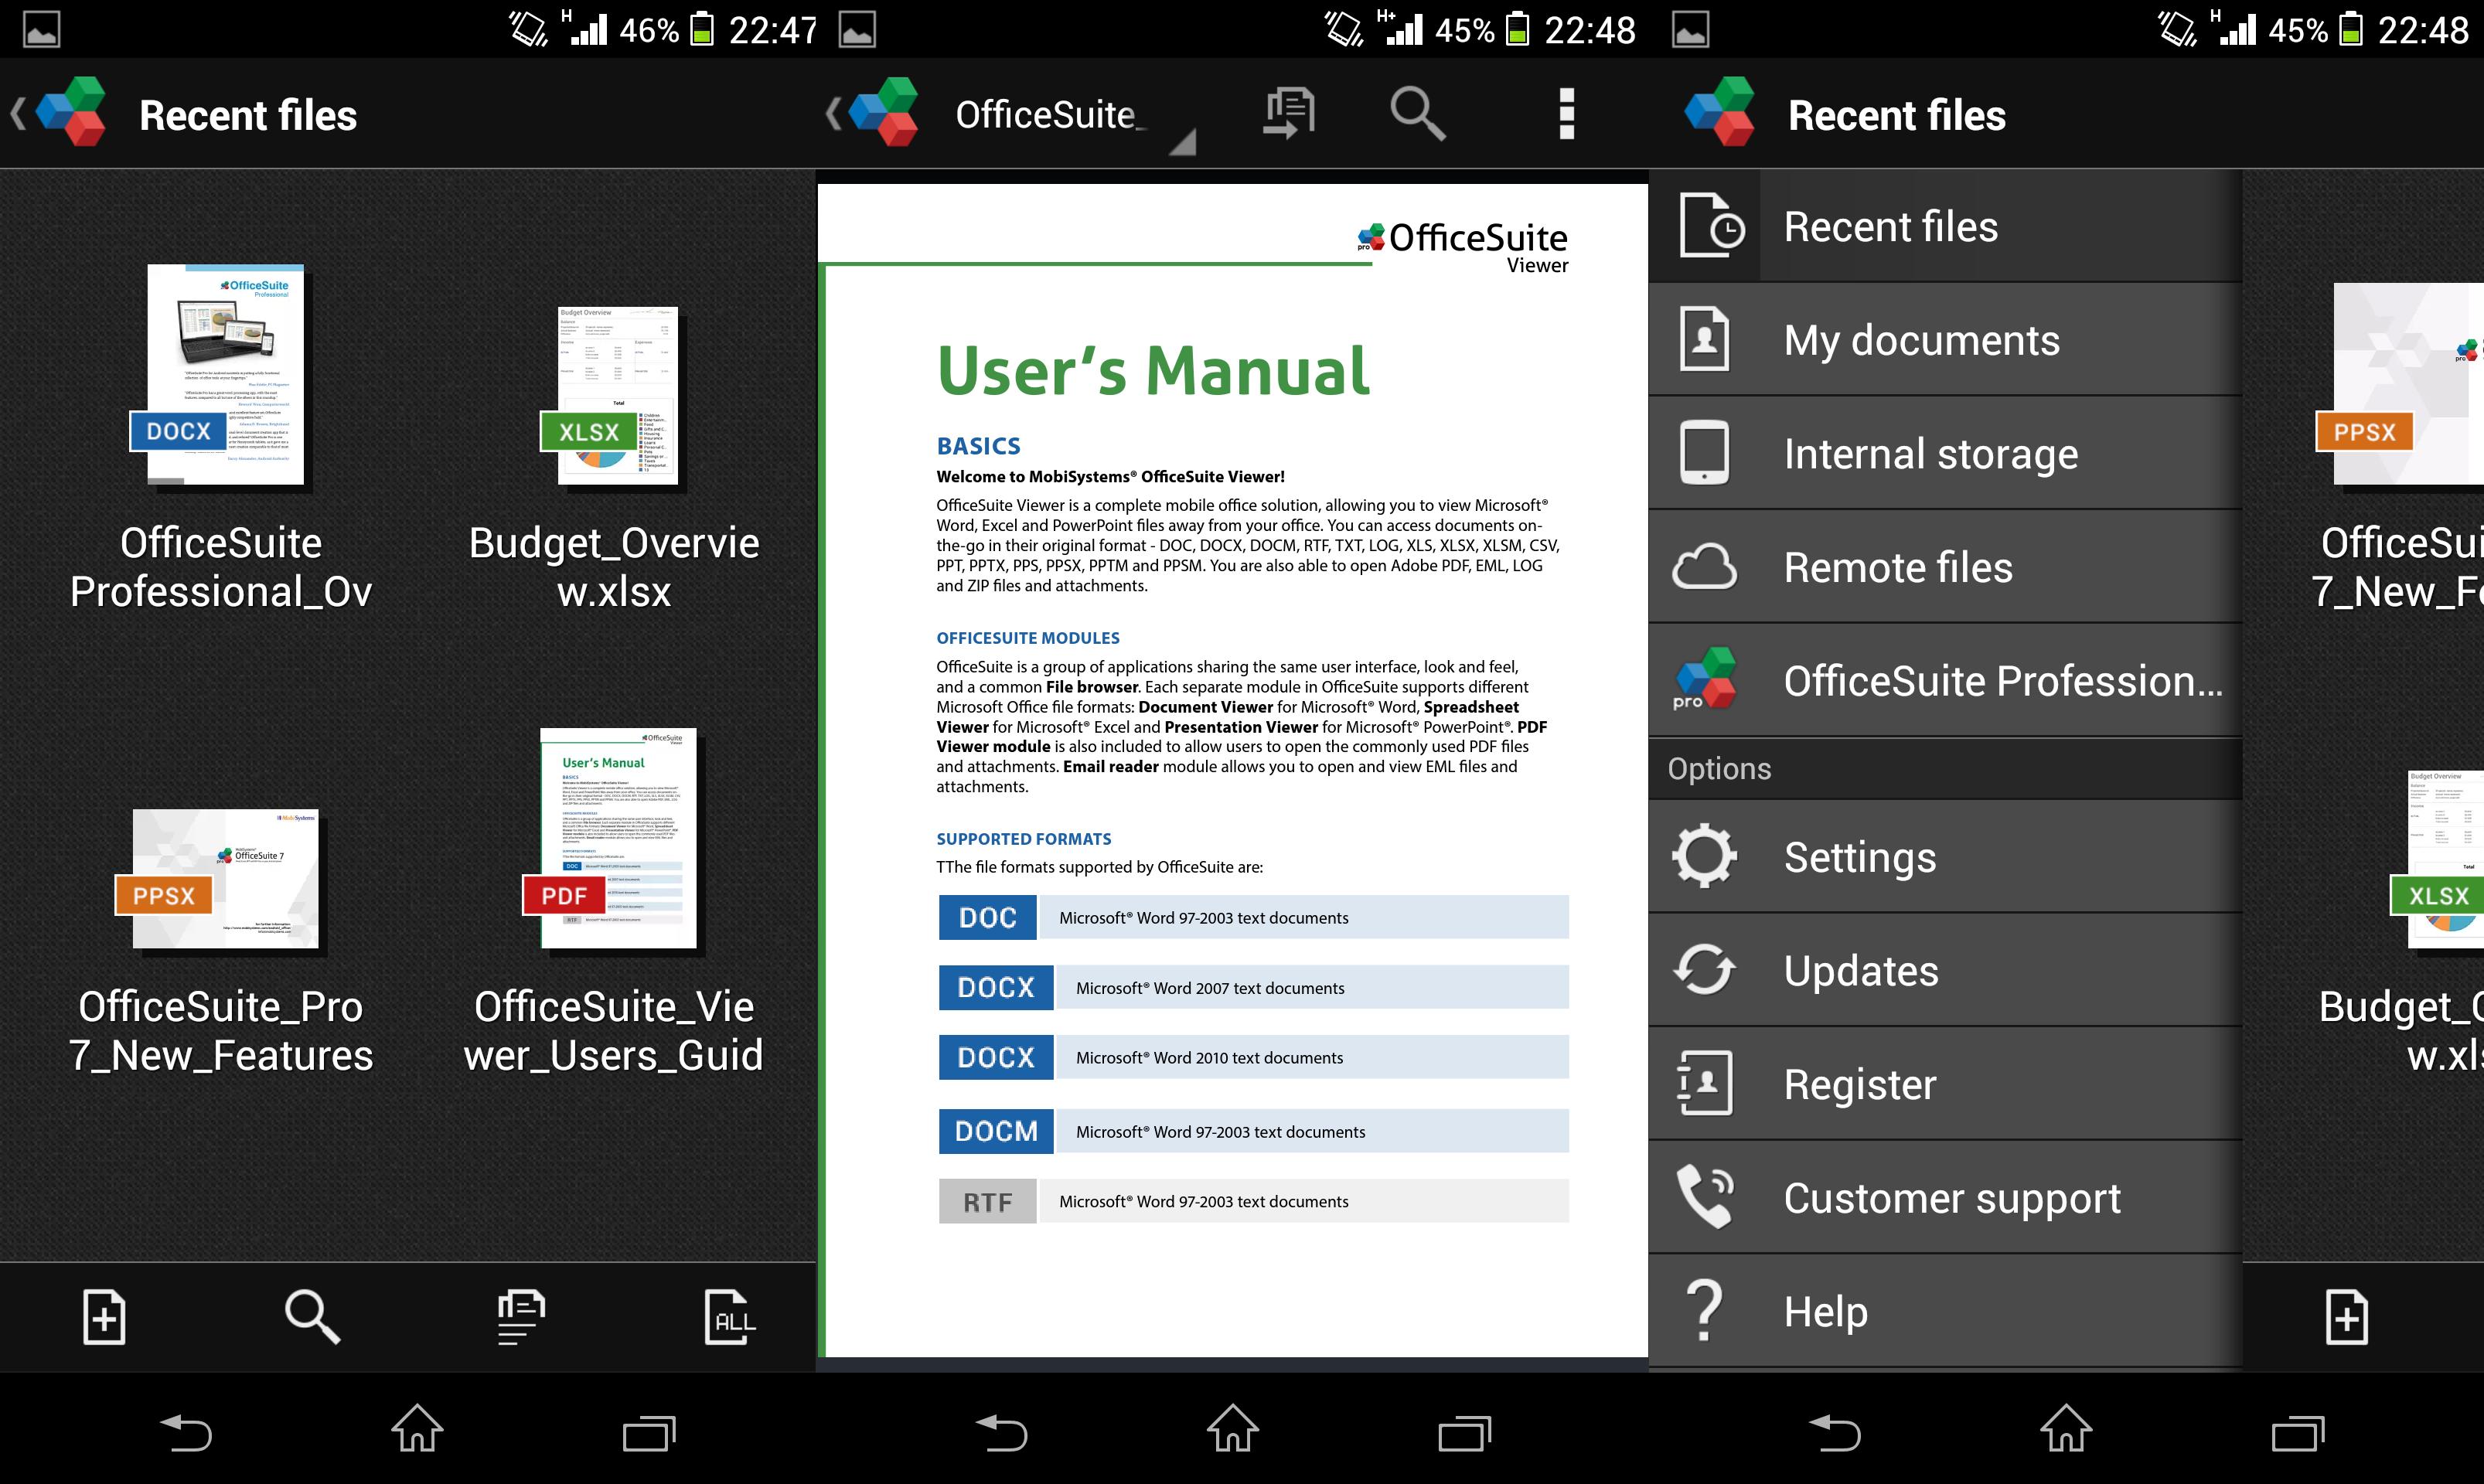
Task: Tap Microsoft Word 2010 text documents row
Action: (x=1254, y=1057)
